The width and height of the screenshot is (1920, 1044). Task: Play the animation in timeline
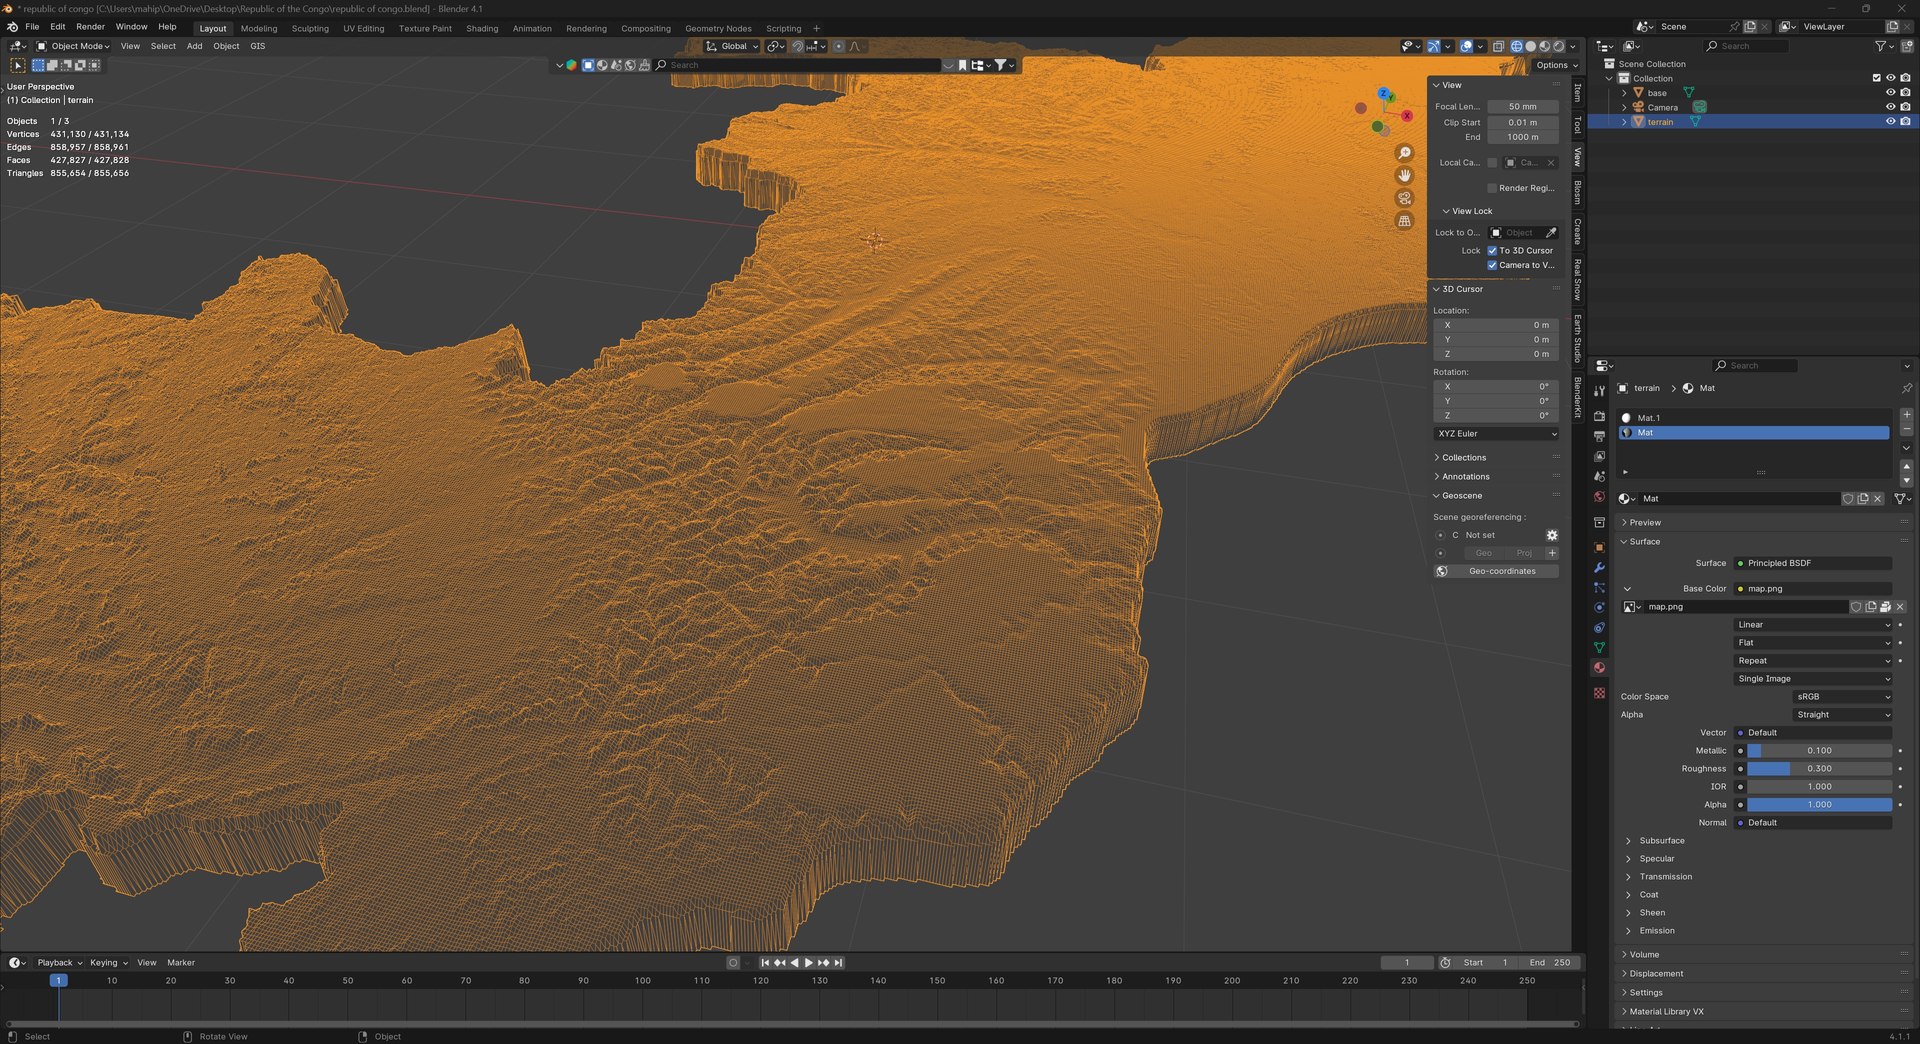pos(808,962)
